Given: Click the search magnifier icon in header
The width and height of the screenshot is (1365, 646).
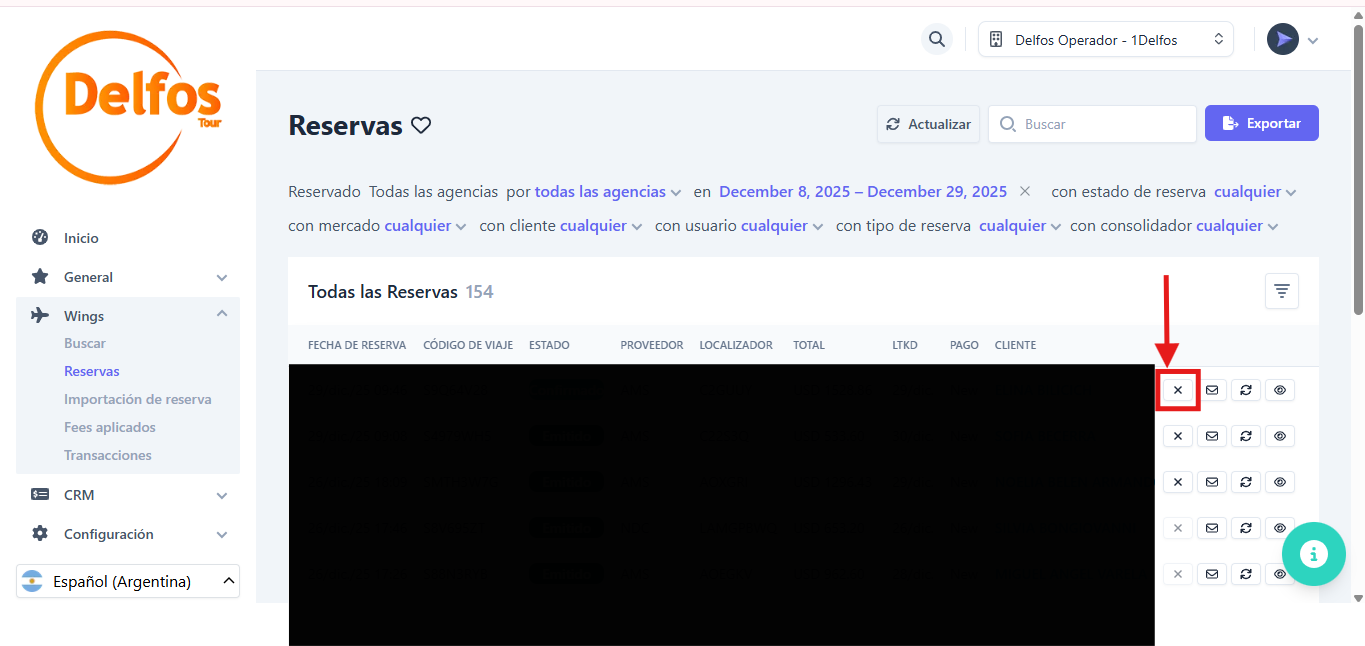Looking at the screenshot, I should [936, 40].
